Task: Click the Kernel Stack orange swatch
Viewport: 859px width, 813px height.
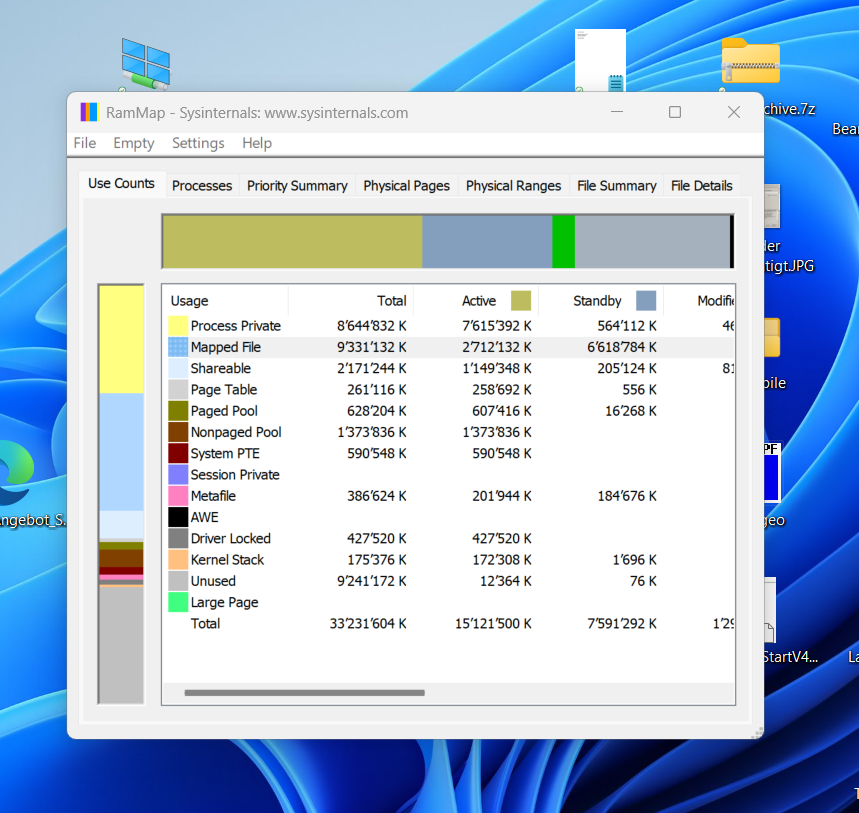Action: (x=178, y=560)
